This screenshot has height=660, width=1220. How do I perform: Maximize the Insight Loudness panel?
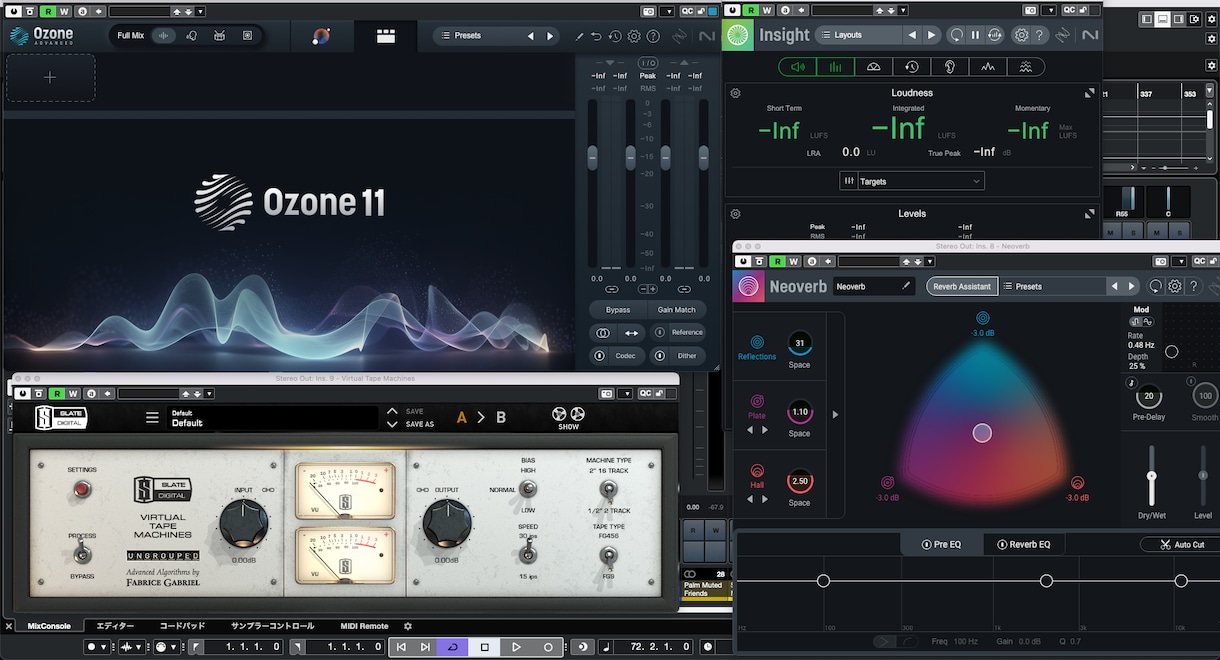[x=1089, y=93]
